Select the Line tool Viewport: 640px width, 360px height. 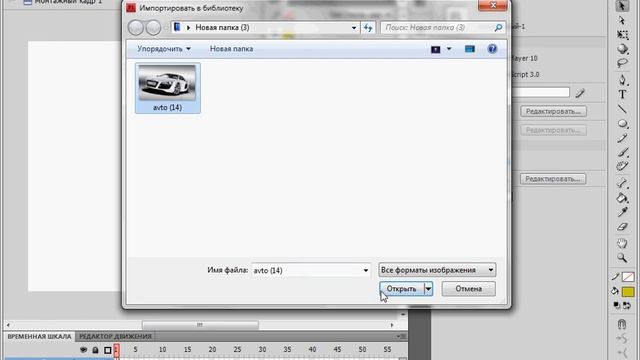tap(622, 109)
